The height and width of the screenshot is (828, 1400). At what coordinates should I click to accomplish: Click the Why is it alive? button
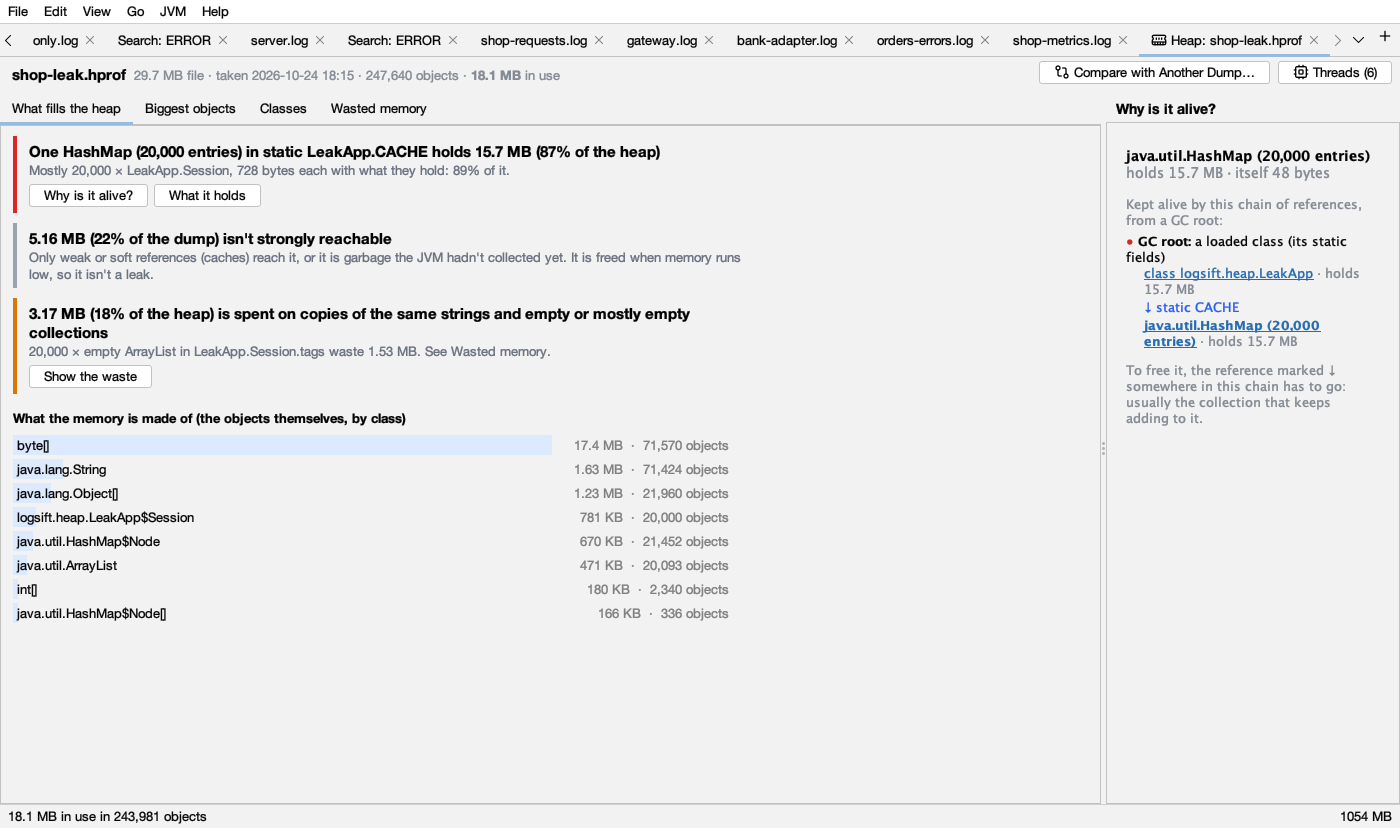coord(88,196)
